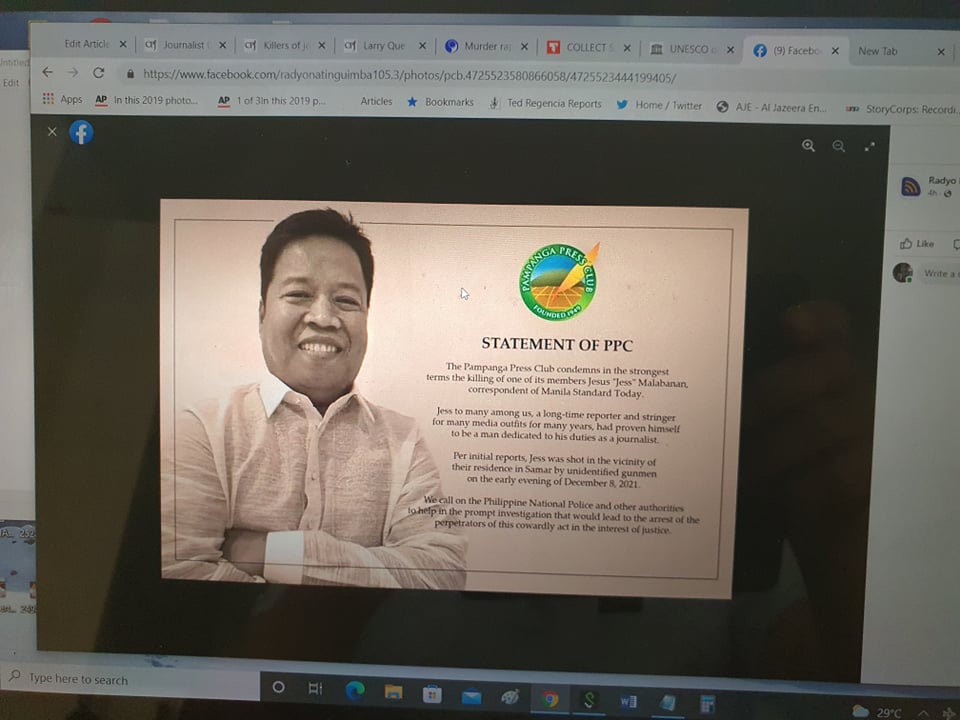Enter fullscreen mode for the photo

869,146
